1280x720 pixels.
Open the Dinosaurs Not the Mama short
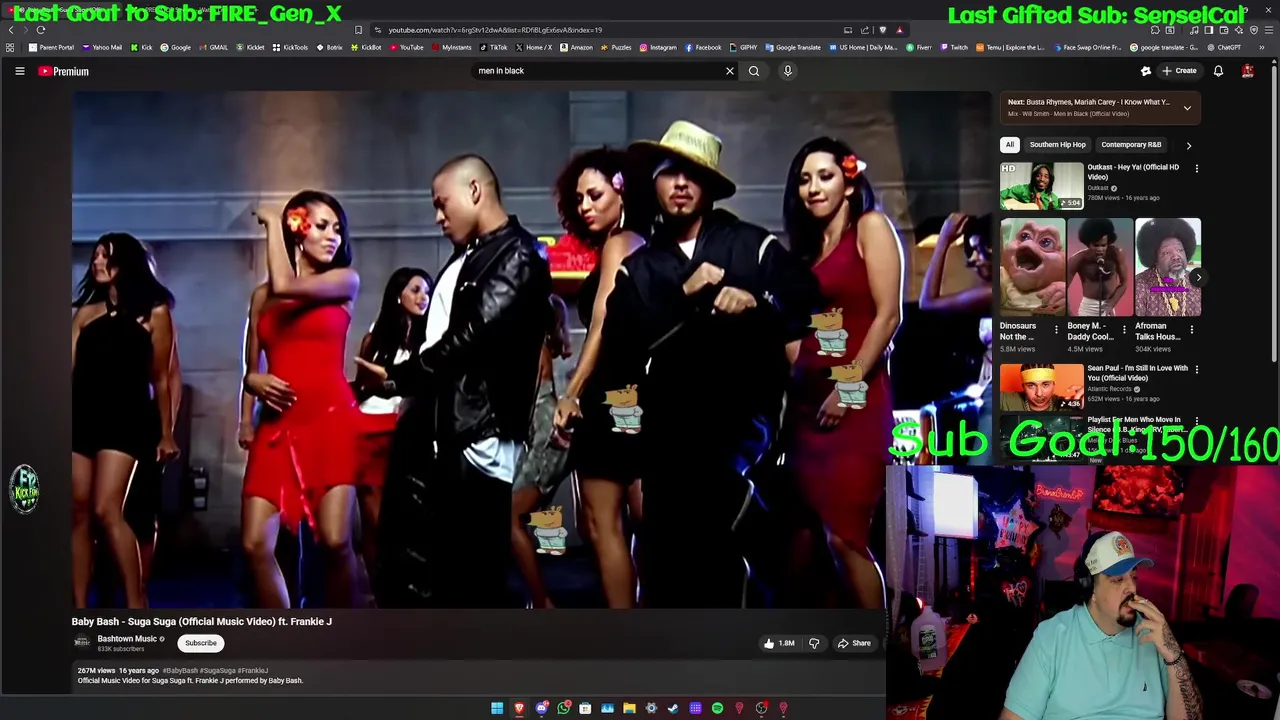point(1032,268)
